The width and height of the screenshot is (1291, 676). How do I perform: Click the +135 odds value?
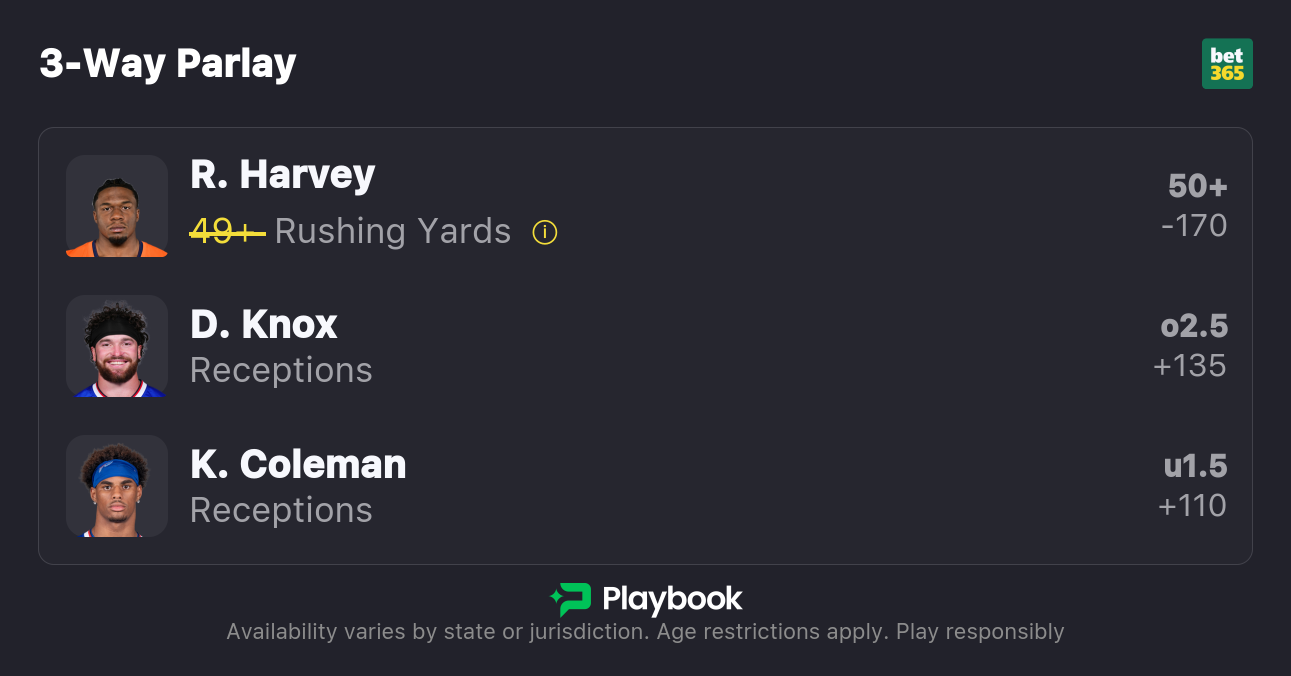[x=1190, y=366]
